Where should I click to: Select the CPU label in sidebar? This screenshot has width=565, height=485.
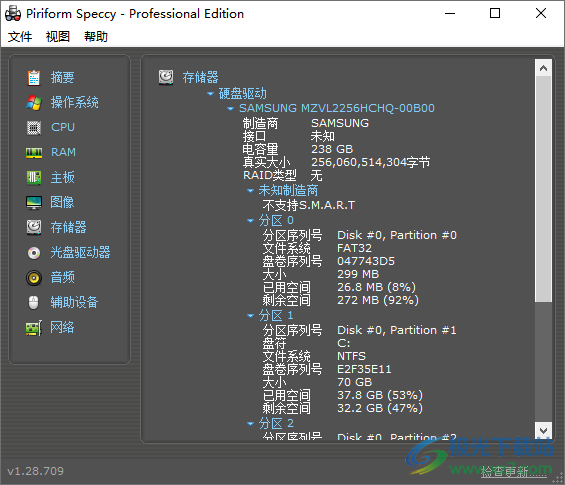[x=63, y=127]
